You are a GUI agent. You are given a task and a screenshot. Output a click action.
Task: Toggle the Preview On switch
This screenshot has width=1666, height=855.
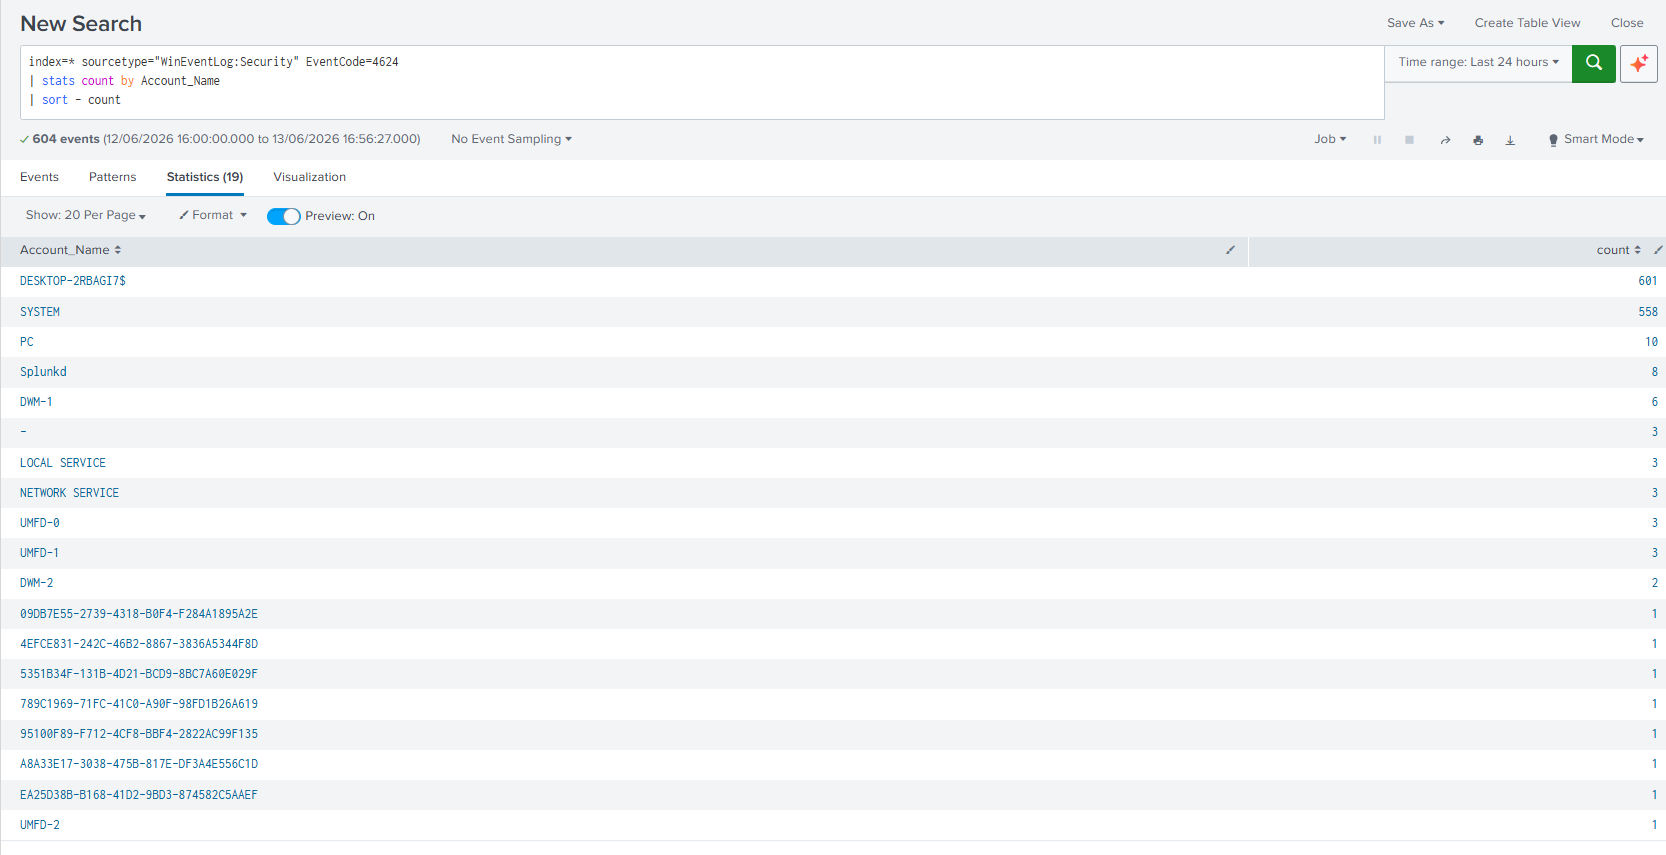284,216
